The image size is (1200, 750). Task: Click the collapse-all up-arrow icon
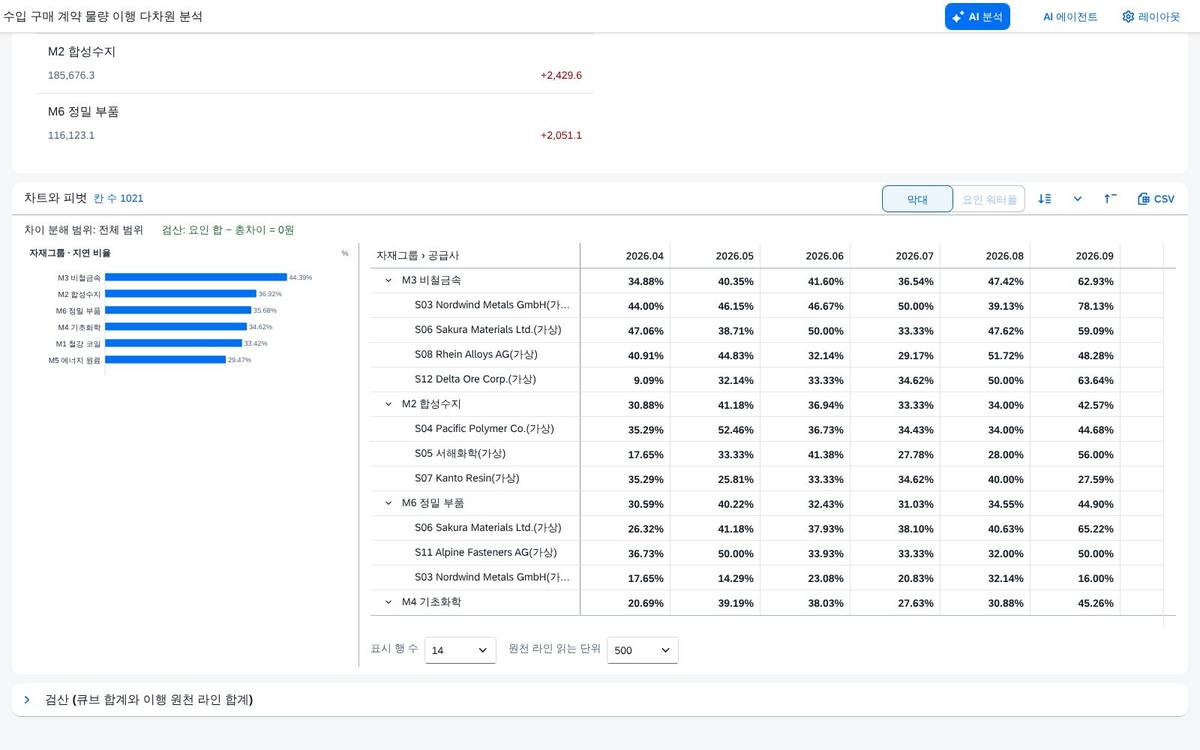tap(1110, 199)
